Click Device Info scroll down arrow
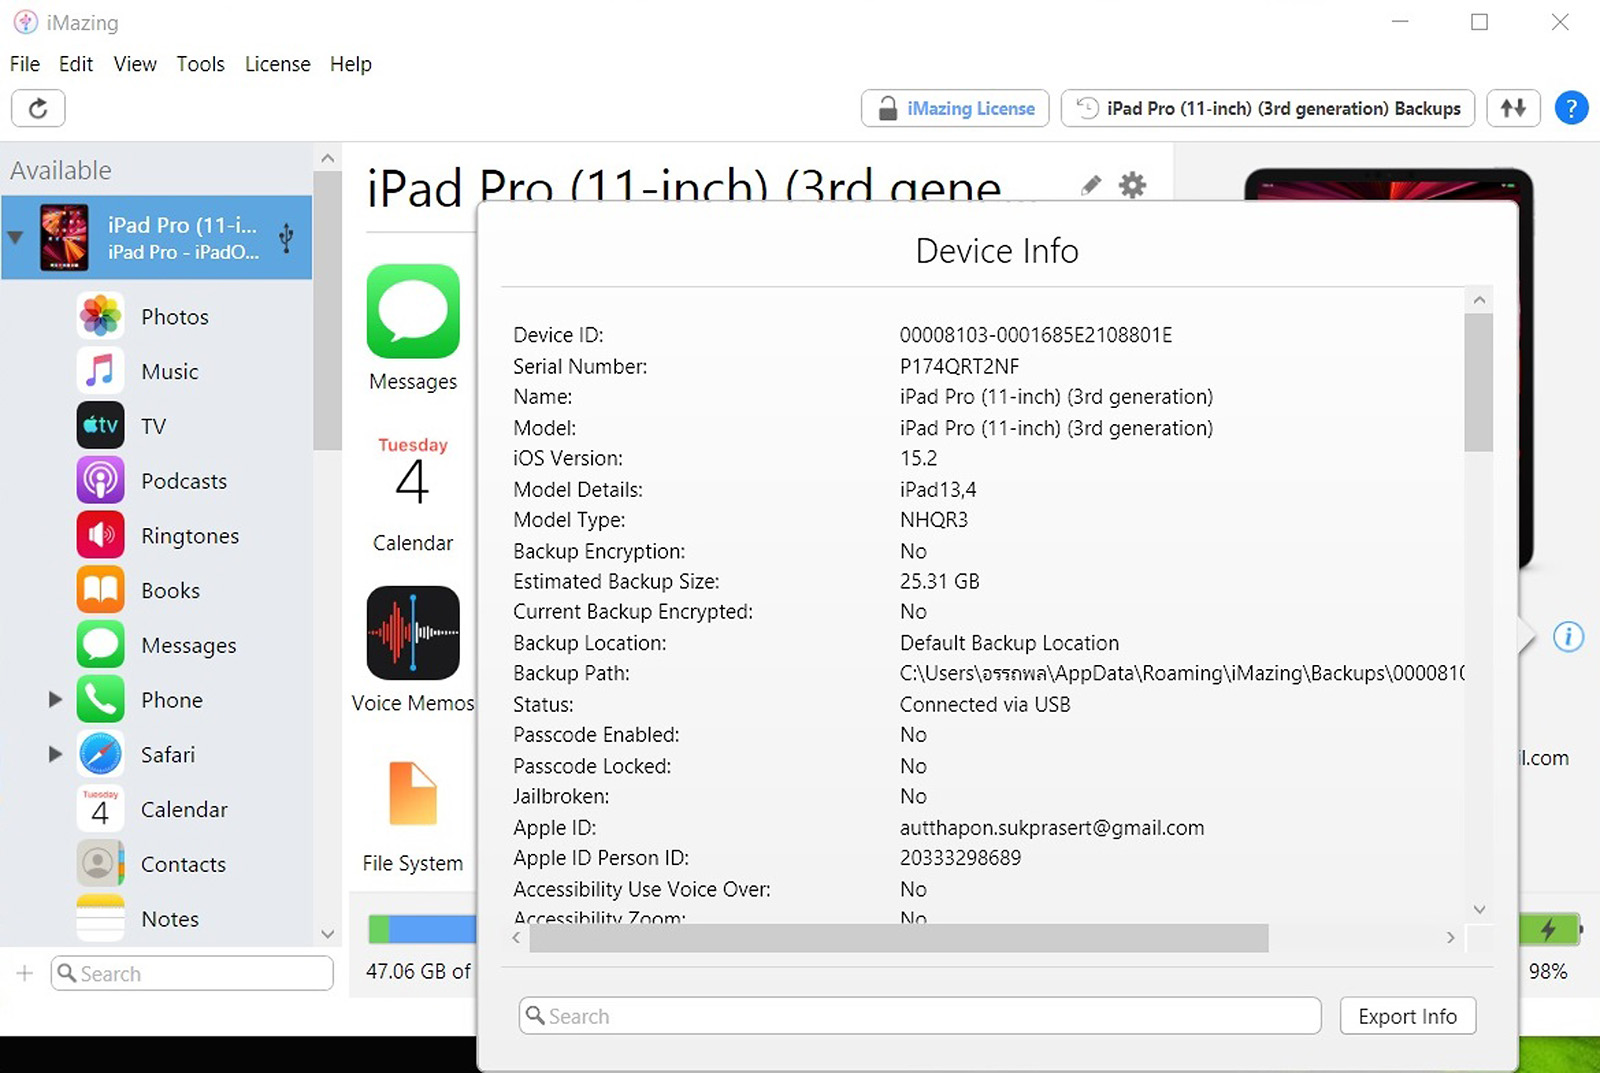This screenshot has height=1073, width=1600. coord(1479,909)
